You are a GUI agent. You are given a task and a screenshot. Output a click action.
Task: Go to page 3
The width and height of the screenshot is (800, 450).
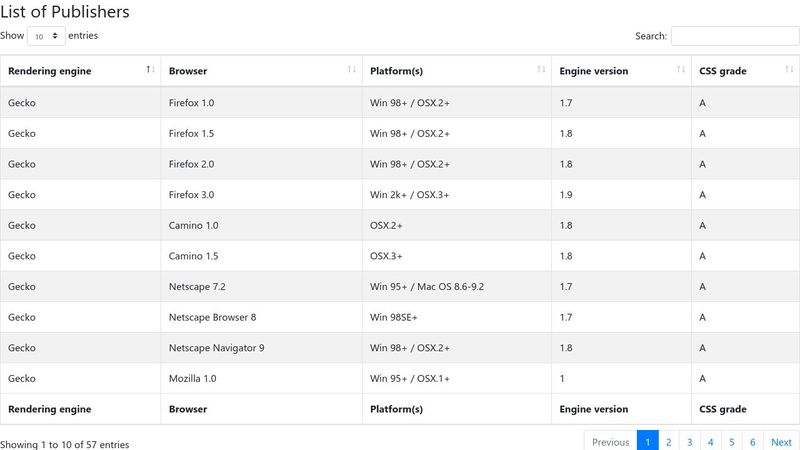689,442
